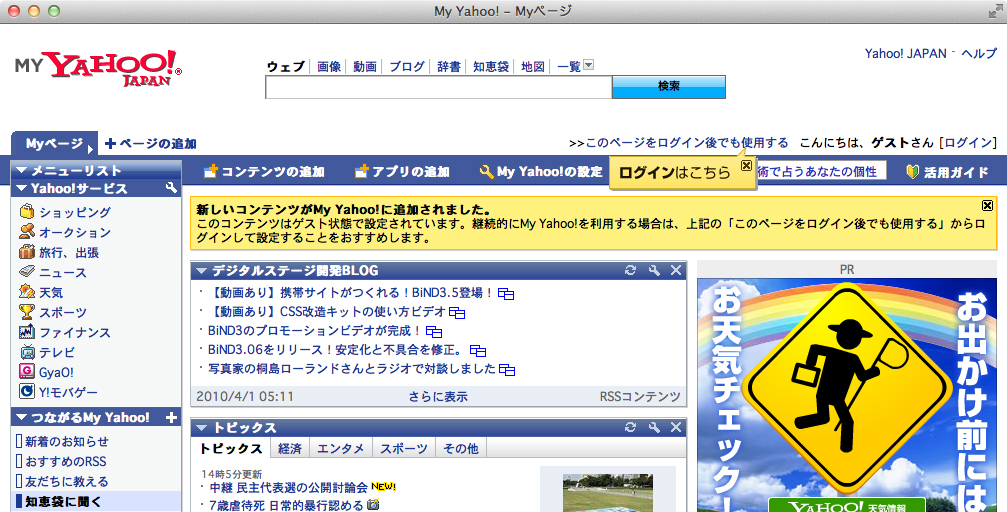Click the GyaO! icon
Screen dimensions: 1007x512
27,371
